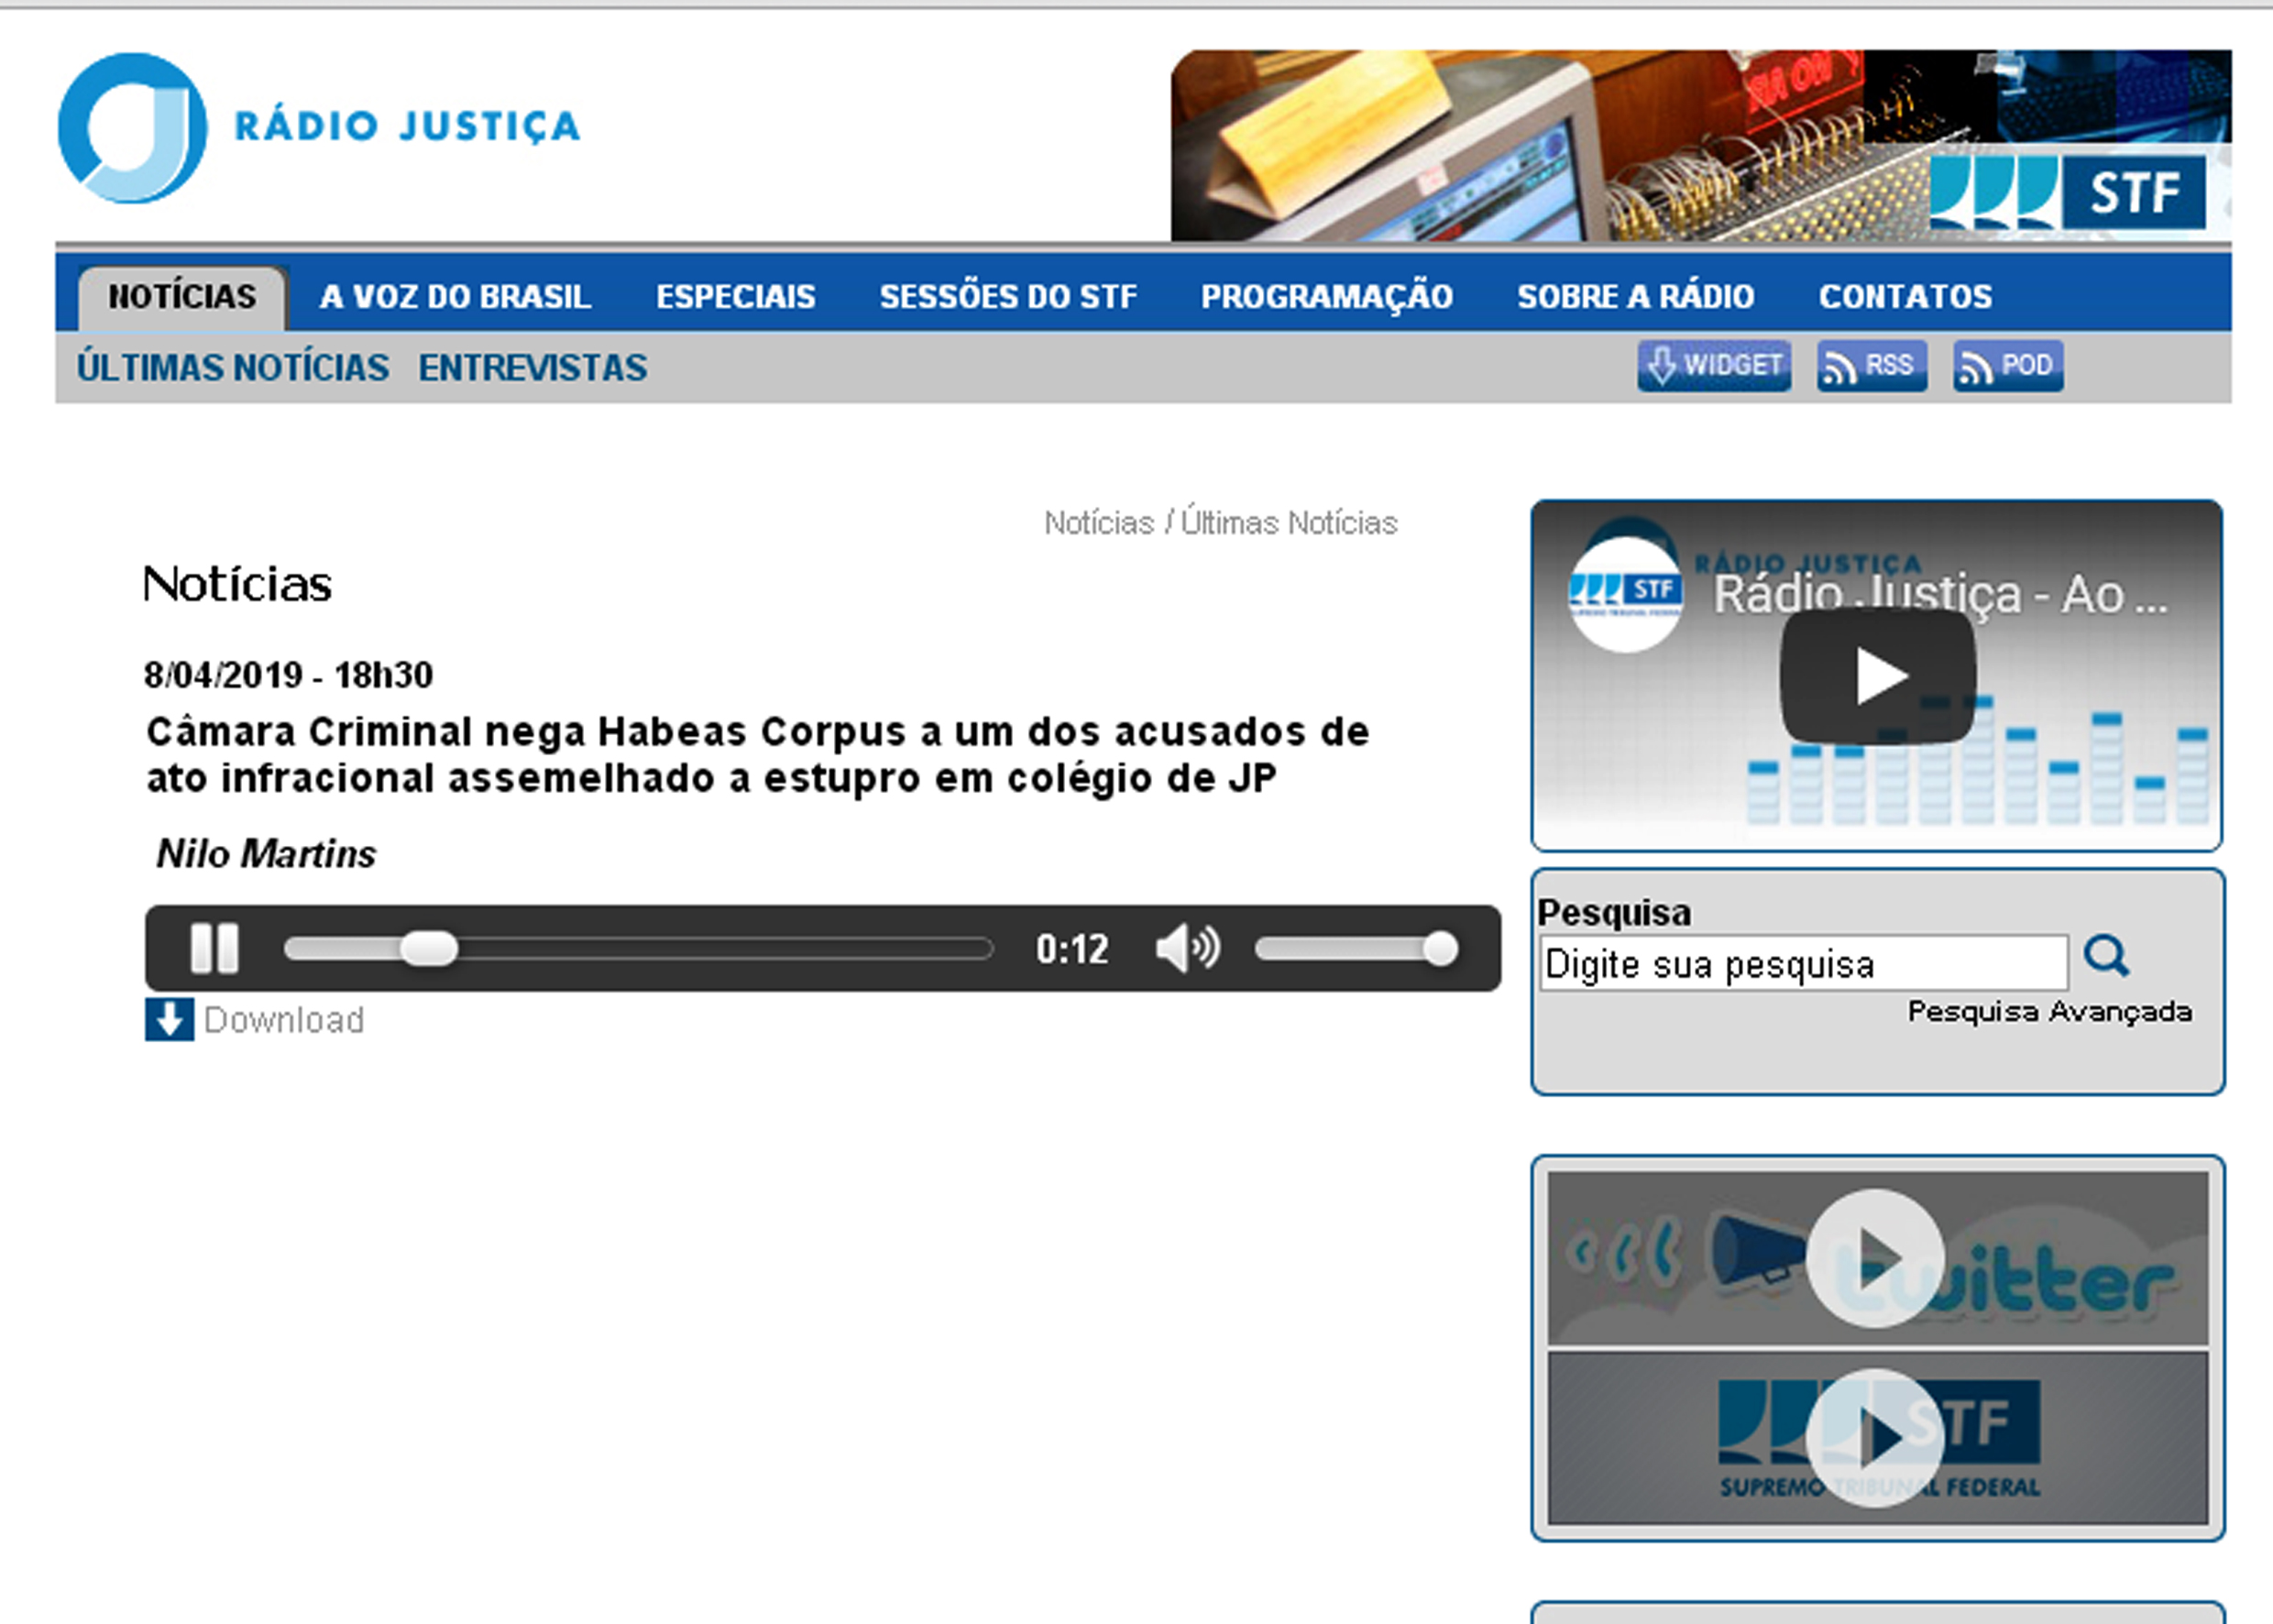Mute audio using the speaker icon
The width and height of the screenshot is (2273, 1624).
click(x=1187, y=947)
